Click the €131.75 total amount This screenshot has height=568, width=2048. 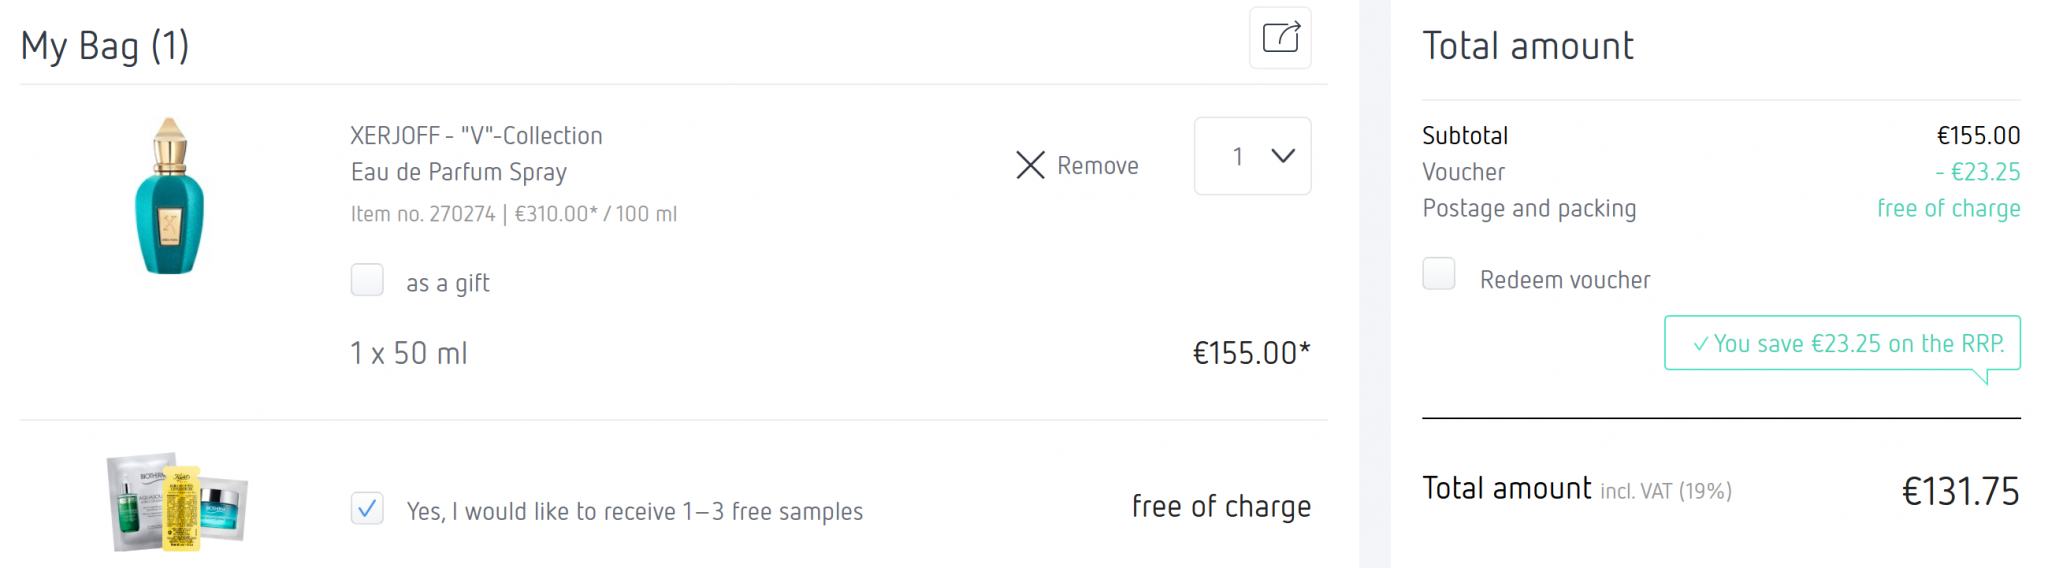pyautogui.click(x=1959, y=491)
